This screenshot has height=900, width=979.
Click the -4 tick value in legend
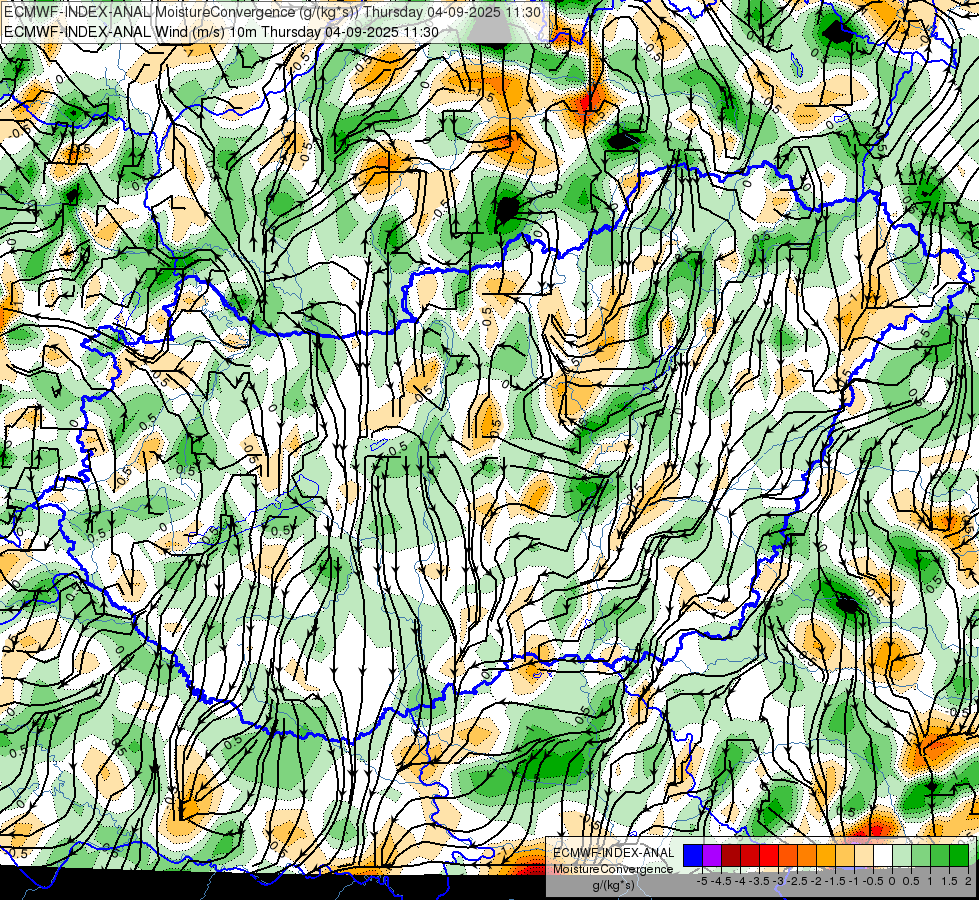pos(740,881)
